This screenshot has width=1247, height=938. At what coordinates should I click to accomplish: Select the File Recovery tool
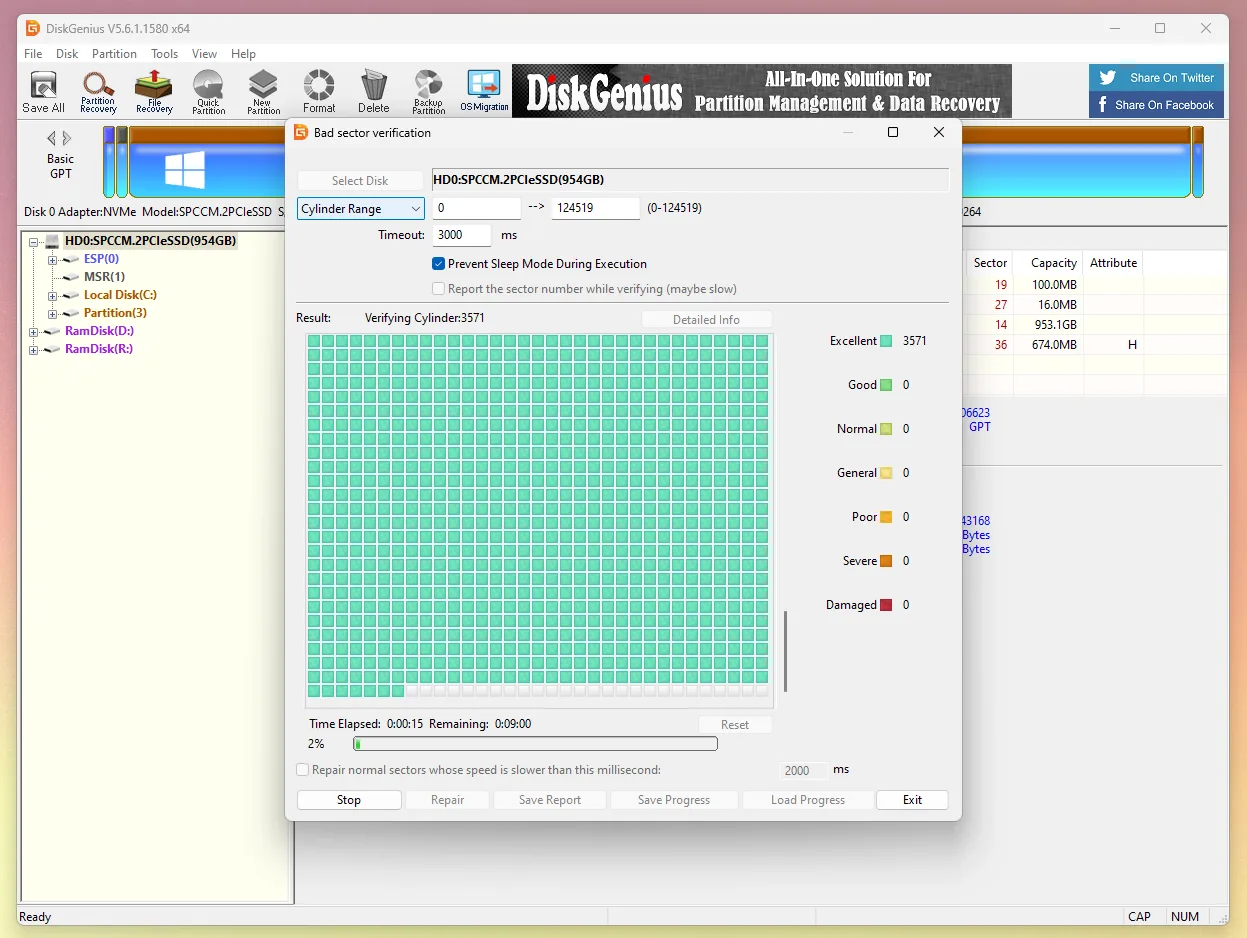tap(153, 91)
